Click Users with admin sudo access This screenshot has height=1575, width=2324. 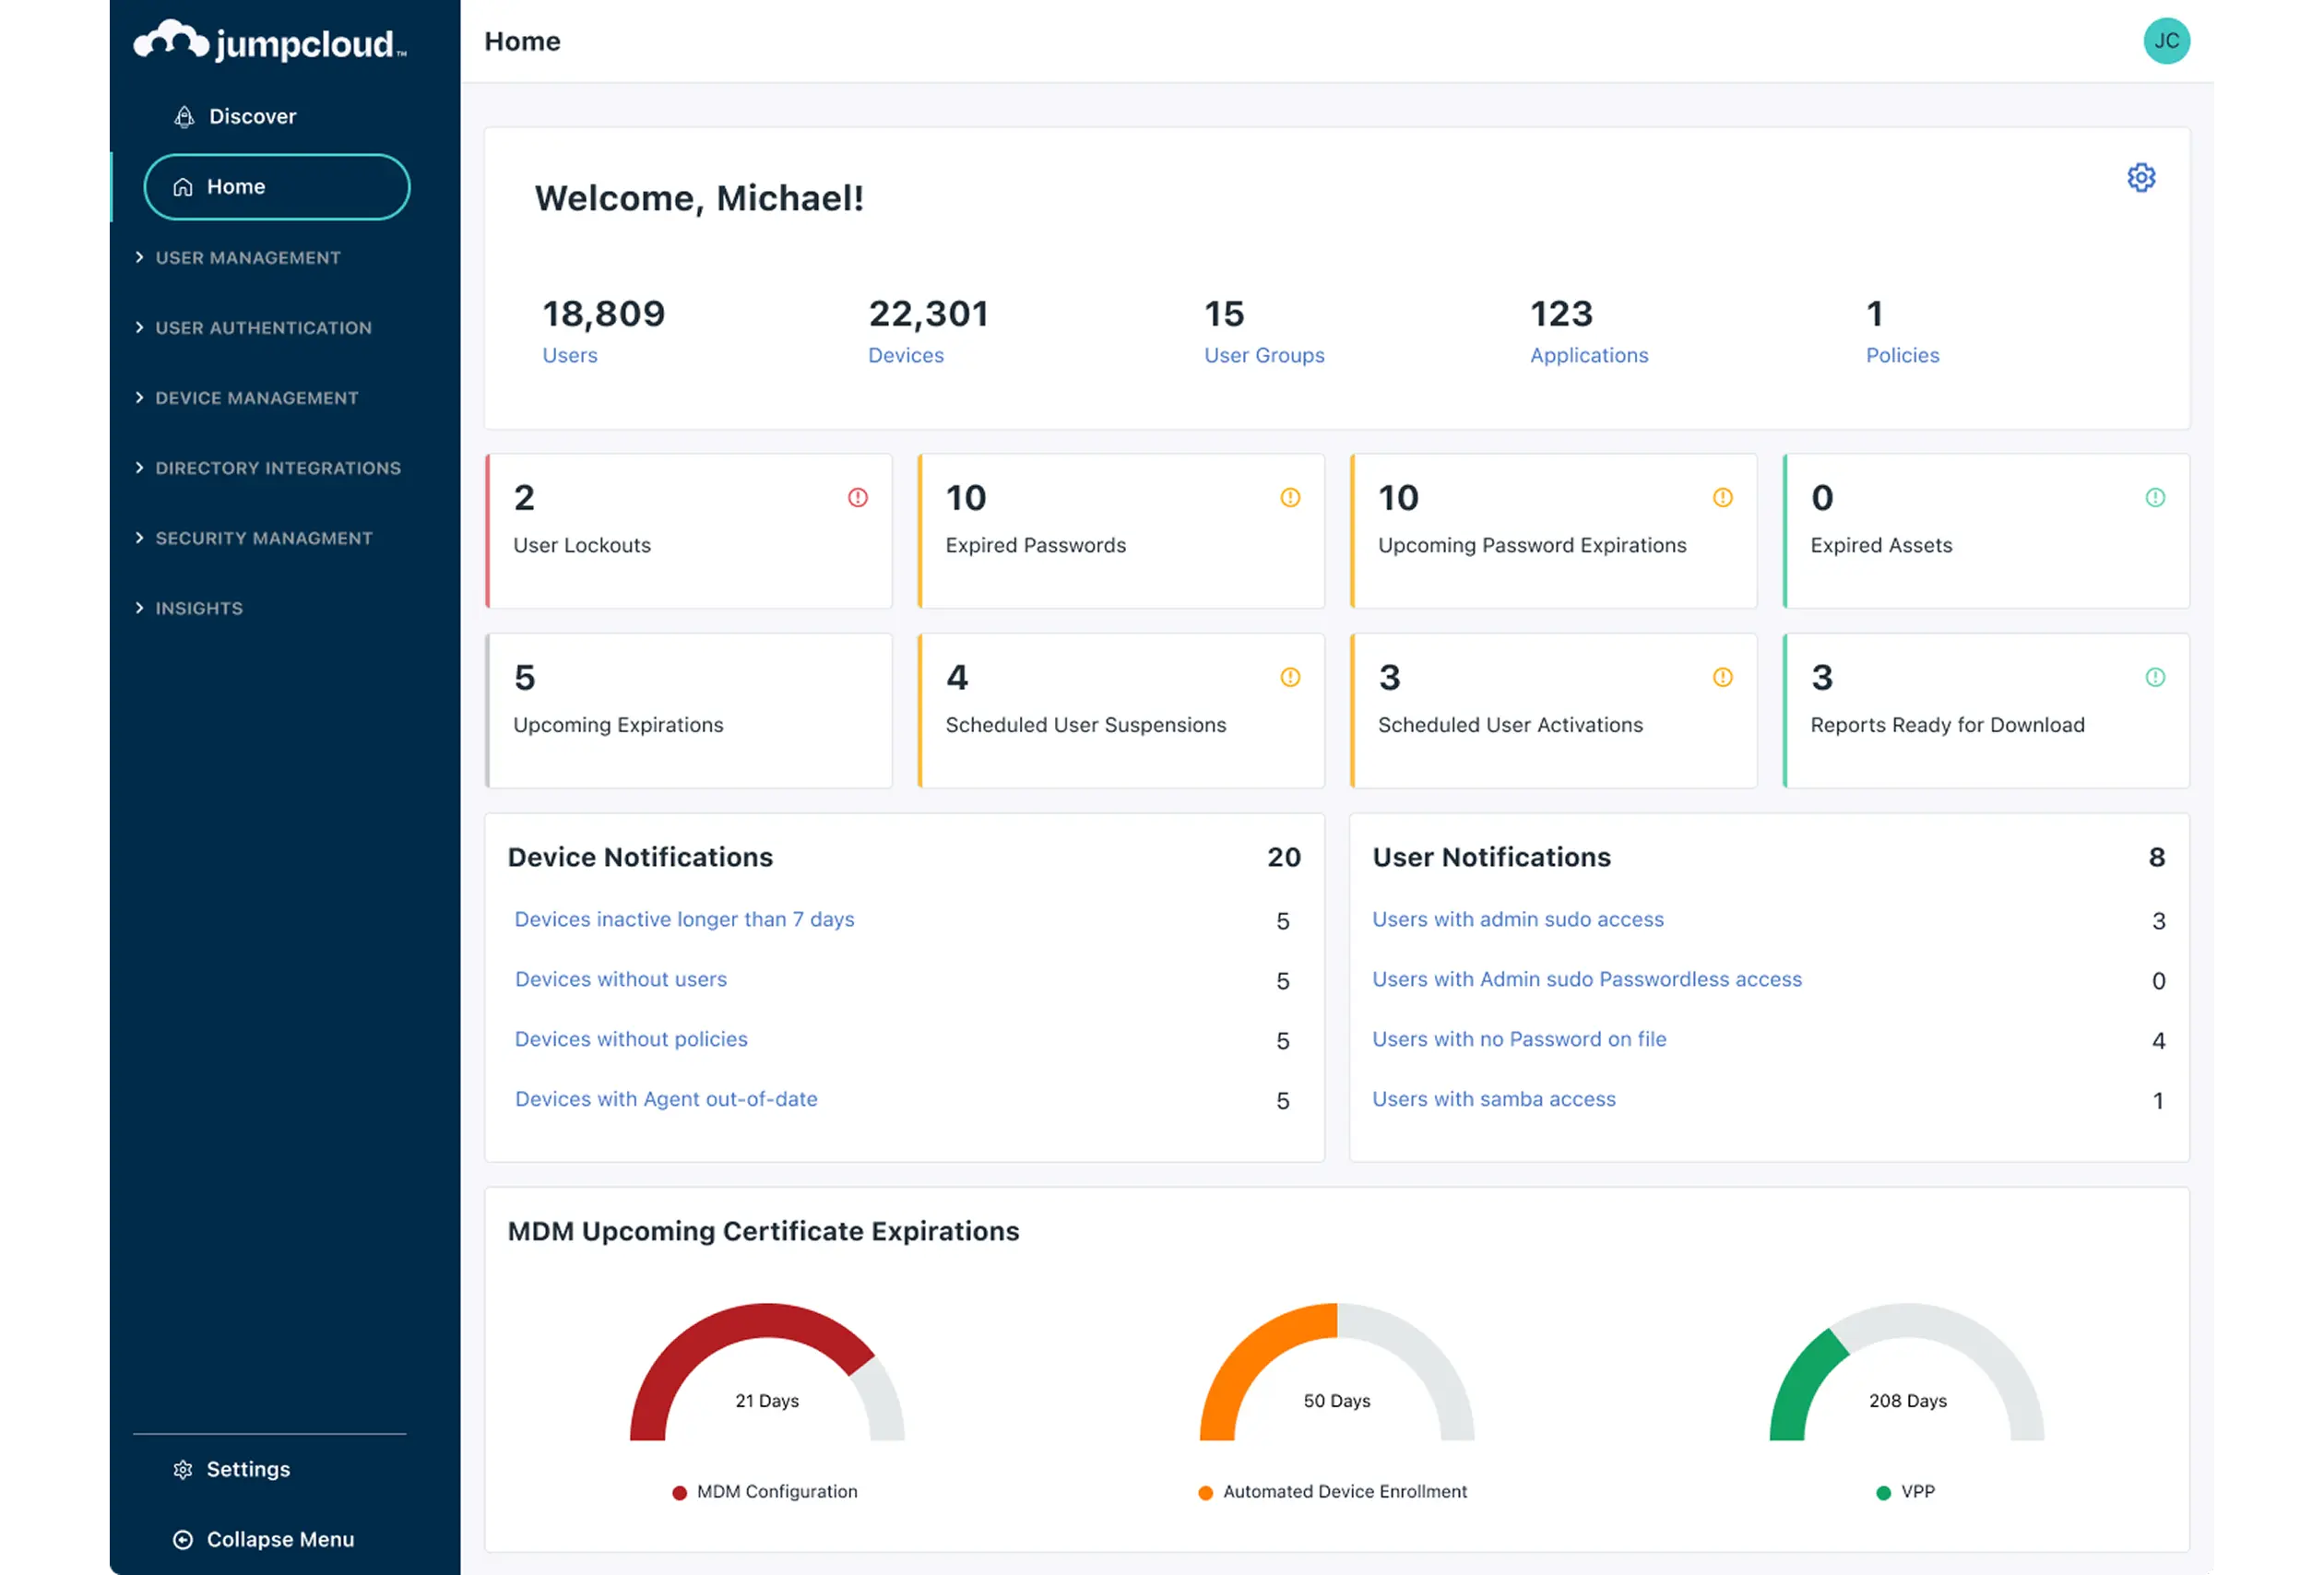(x=1518, y=919)
